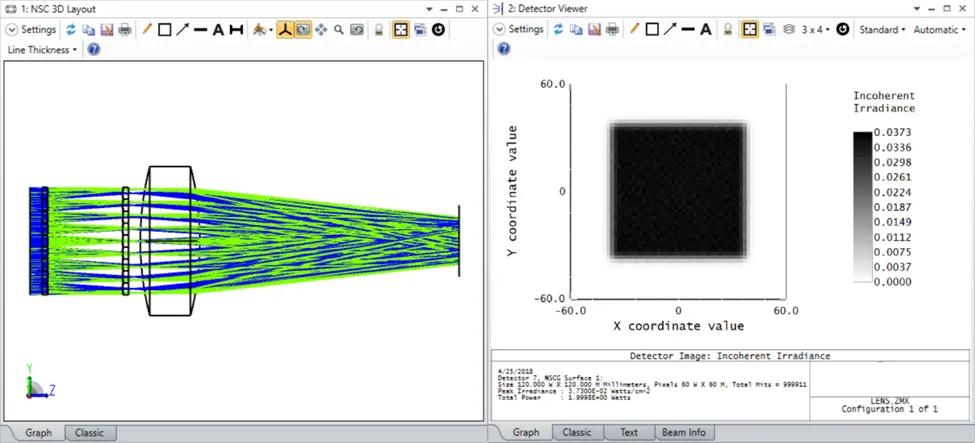Click the Incoherent Irradiance grayscale color bar
Viewport: 975px width, 443px height.
click(862, 207)
